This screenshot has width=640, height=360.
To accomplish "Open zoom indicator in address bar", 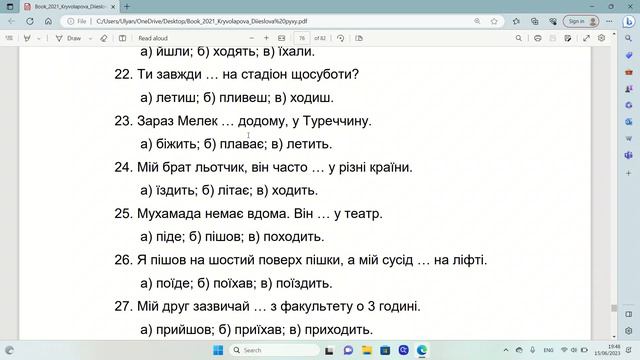I will click(477, 21).
